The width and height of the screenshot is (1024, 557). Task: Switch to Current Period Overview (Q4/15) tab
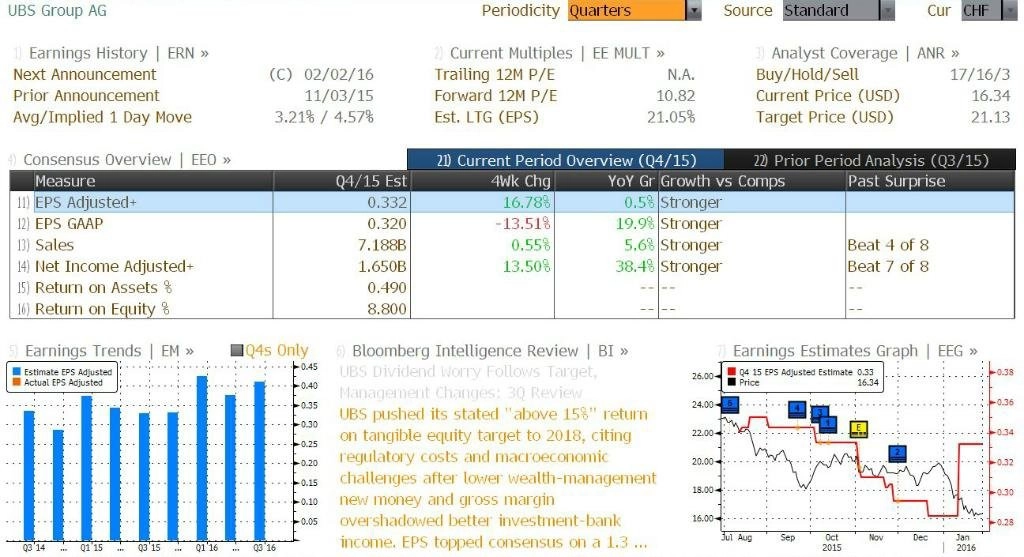(566, 160)
